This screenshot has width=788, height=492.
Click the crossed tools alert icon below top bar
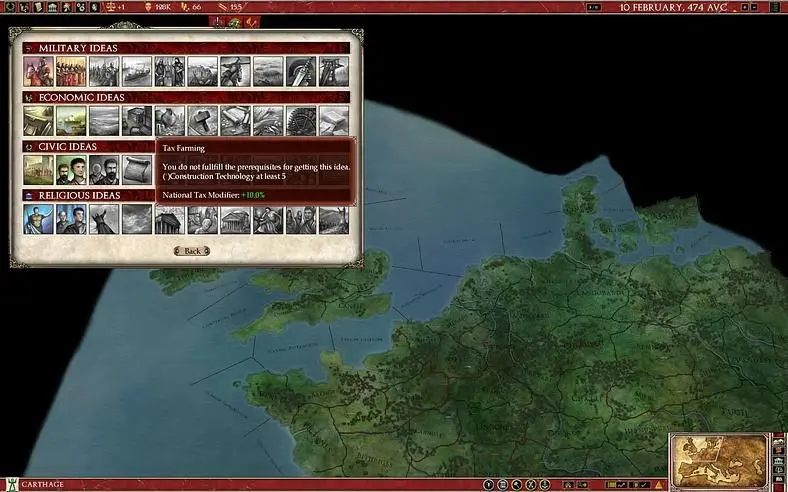point(252,22)
